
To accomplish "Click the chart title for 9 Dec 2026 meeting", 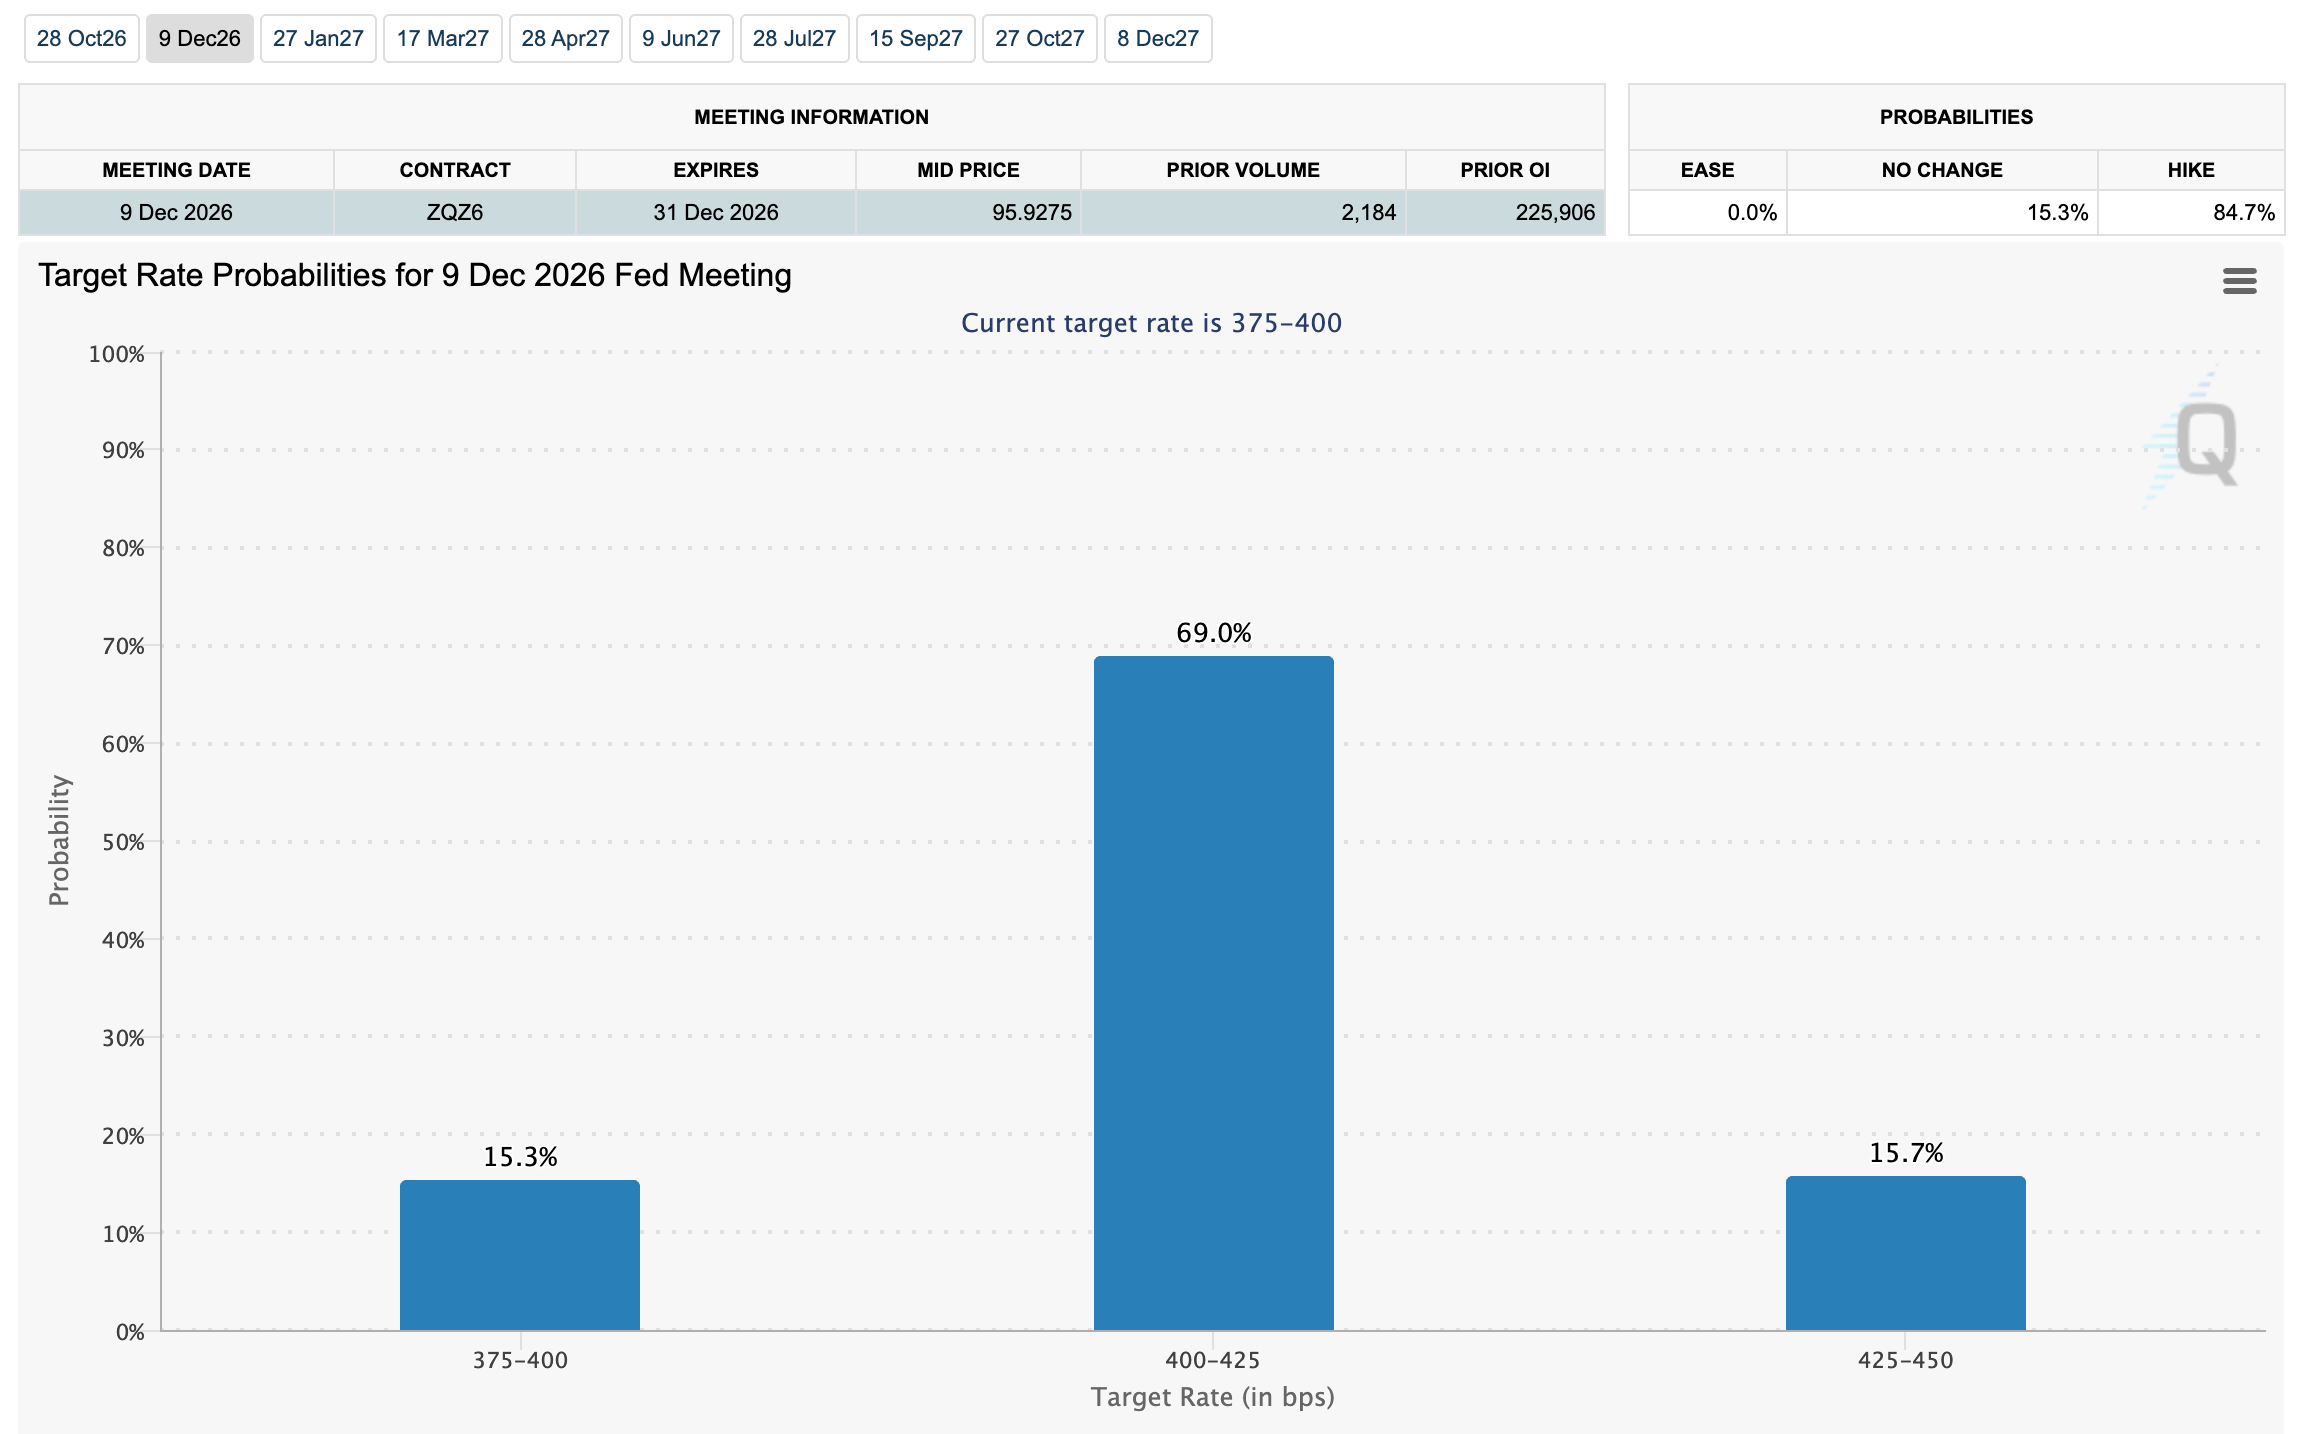I will (x=415, y=275).
